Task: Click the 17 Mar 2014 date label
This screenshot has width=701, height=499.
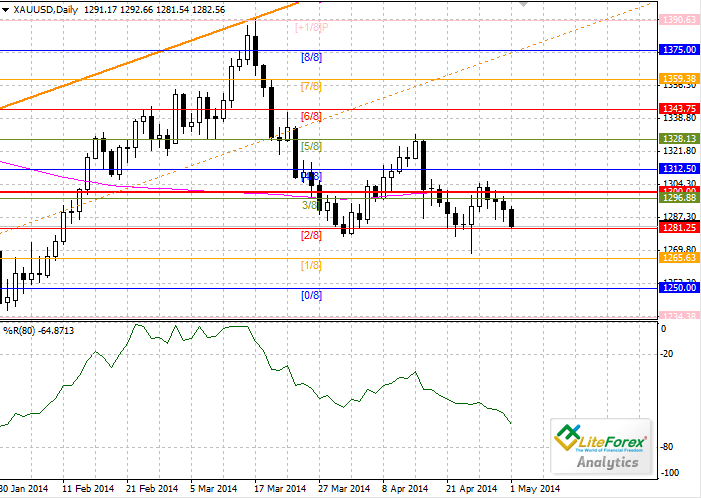Action: [282, 489]
